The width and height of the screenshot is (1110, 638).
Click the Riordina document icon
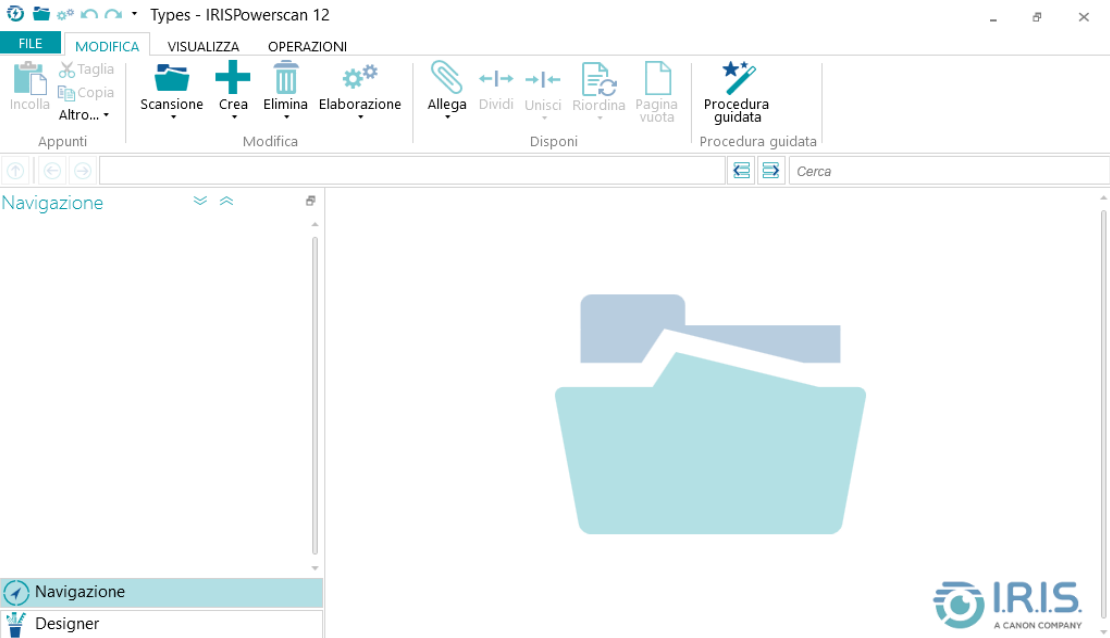(x=598, y=79)
